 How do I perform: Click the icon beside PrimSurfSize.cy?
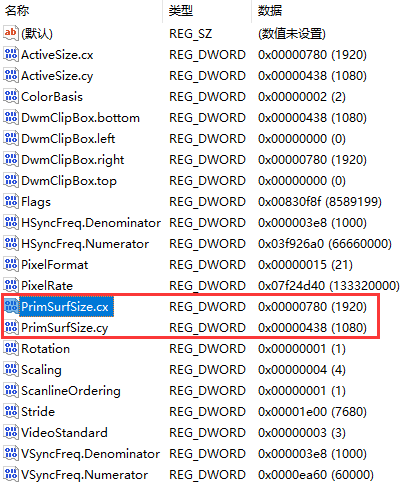click(11, 327)
